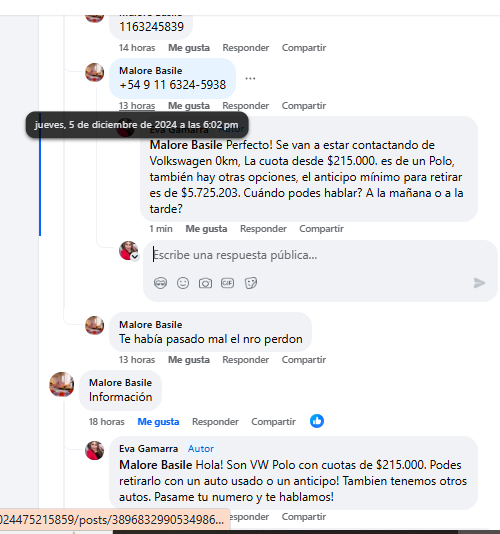The height and width of the screenshot is (534, 500).
Task: Switch commenting profile via the avatar chevron
Action: click(x=135, y=256)
